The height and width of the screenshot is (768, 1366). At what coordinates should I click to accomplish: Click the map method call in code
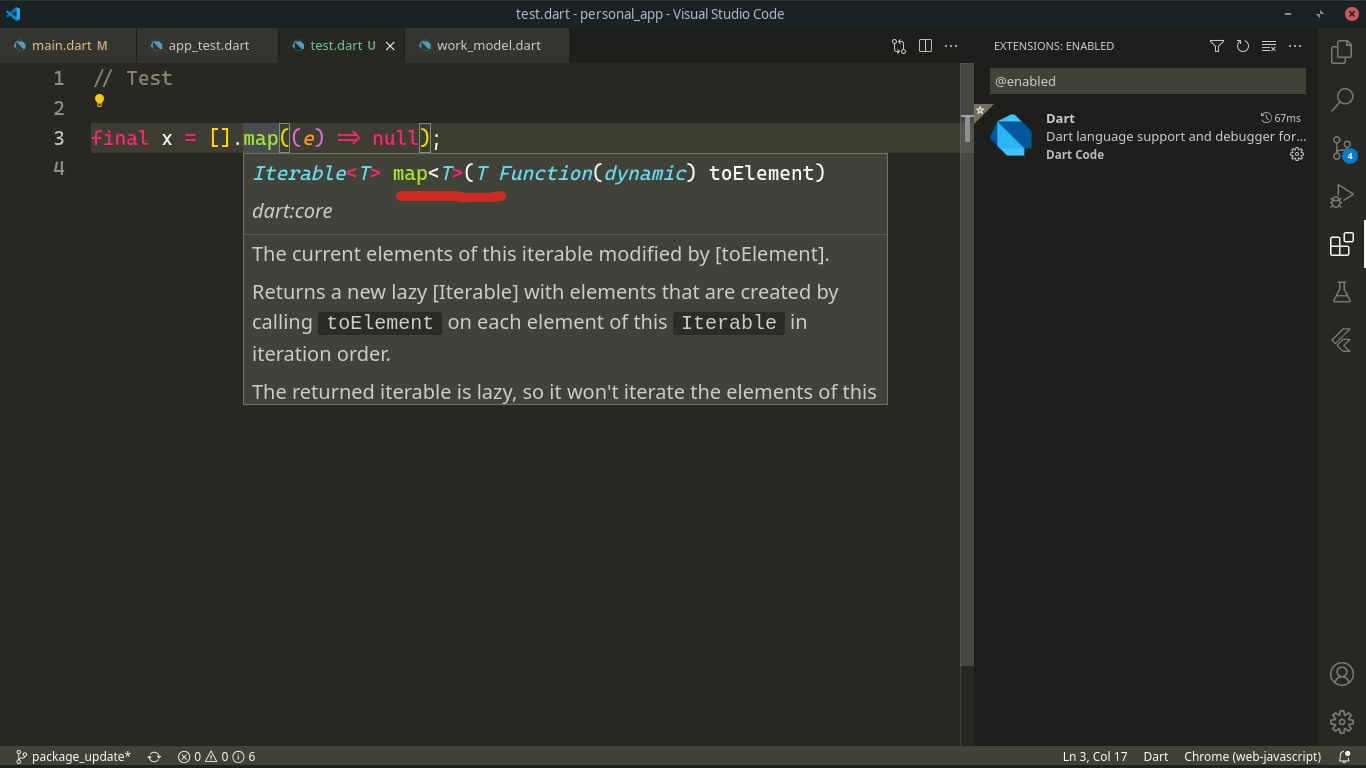(x=261, y=138)
